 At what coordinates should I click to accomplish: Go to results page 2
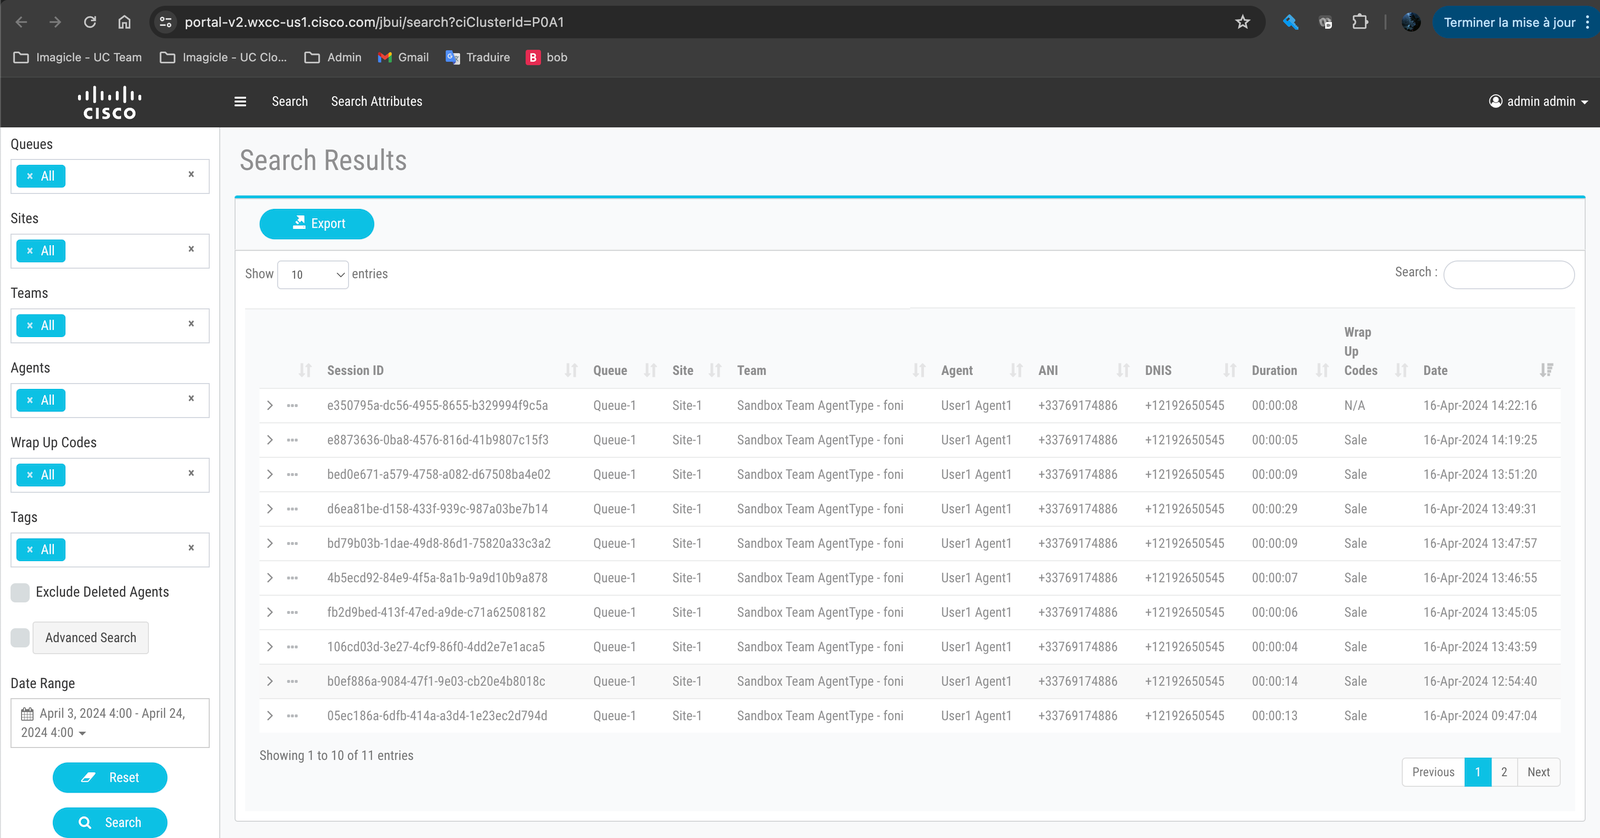tap(1503, 772)
